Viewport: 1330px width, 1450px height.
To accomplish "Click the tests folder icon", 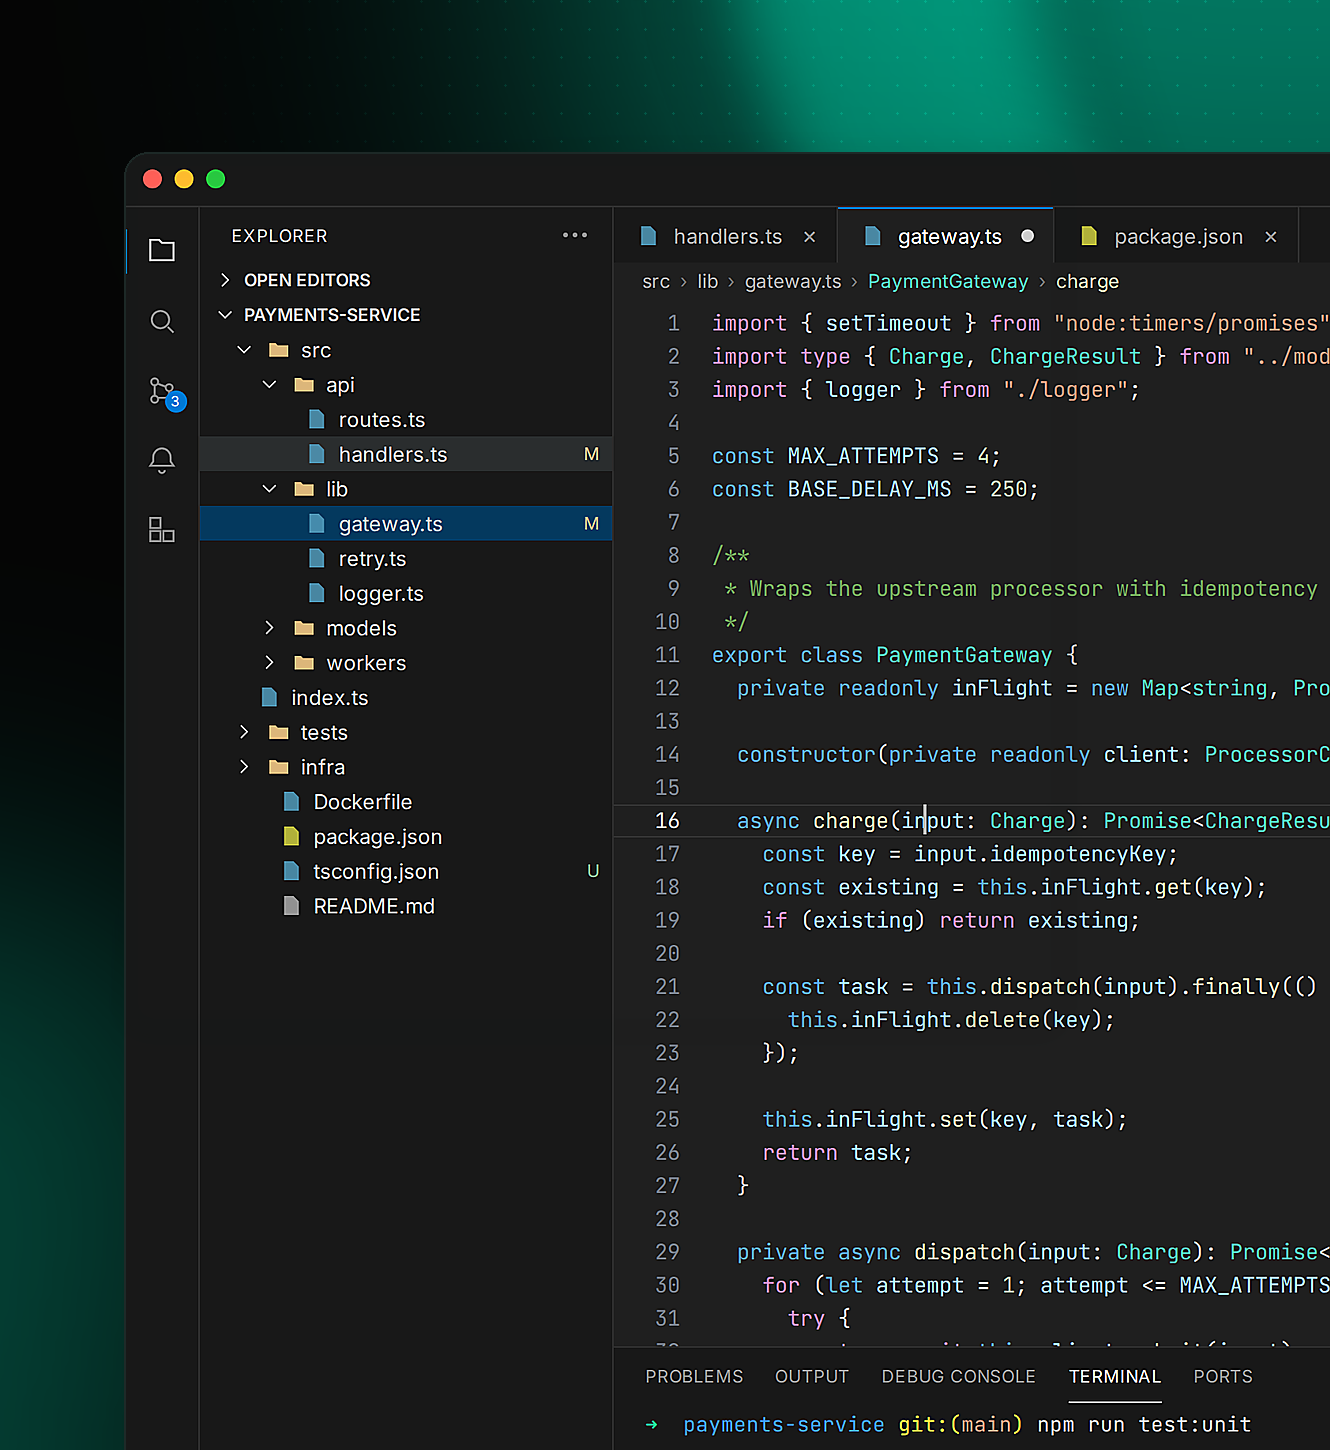I will tap(279, 732).
